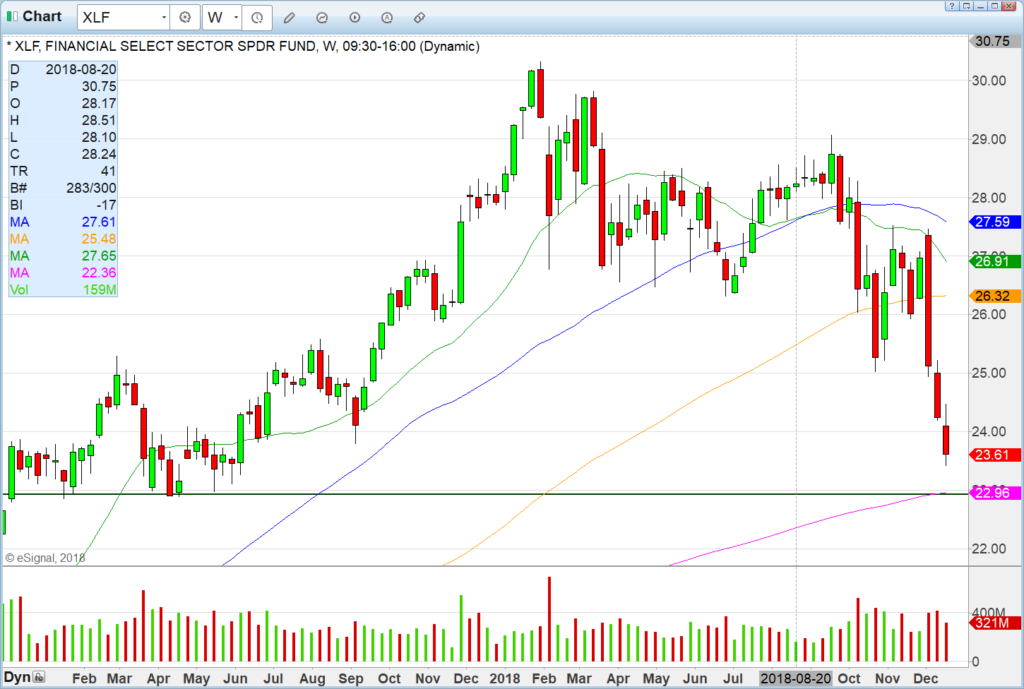Click the Vol value 159M
The height and width of the screenshot is (689, 1024).
coord(100,289)
